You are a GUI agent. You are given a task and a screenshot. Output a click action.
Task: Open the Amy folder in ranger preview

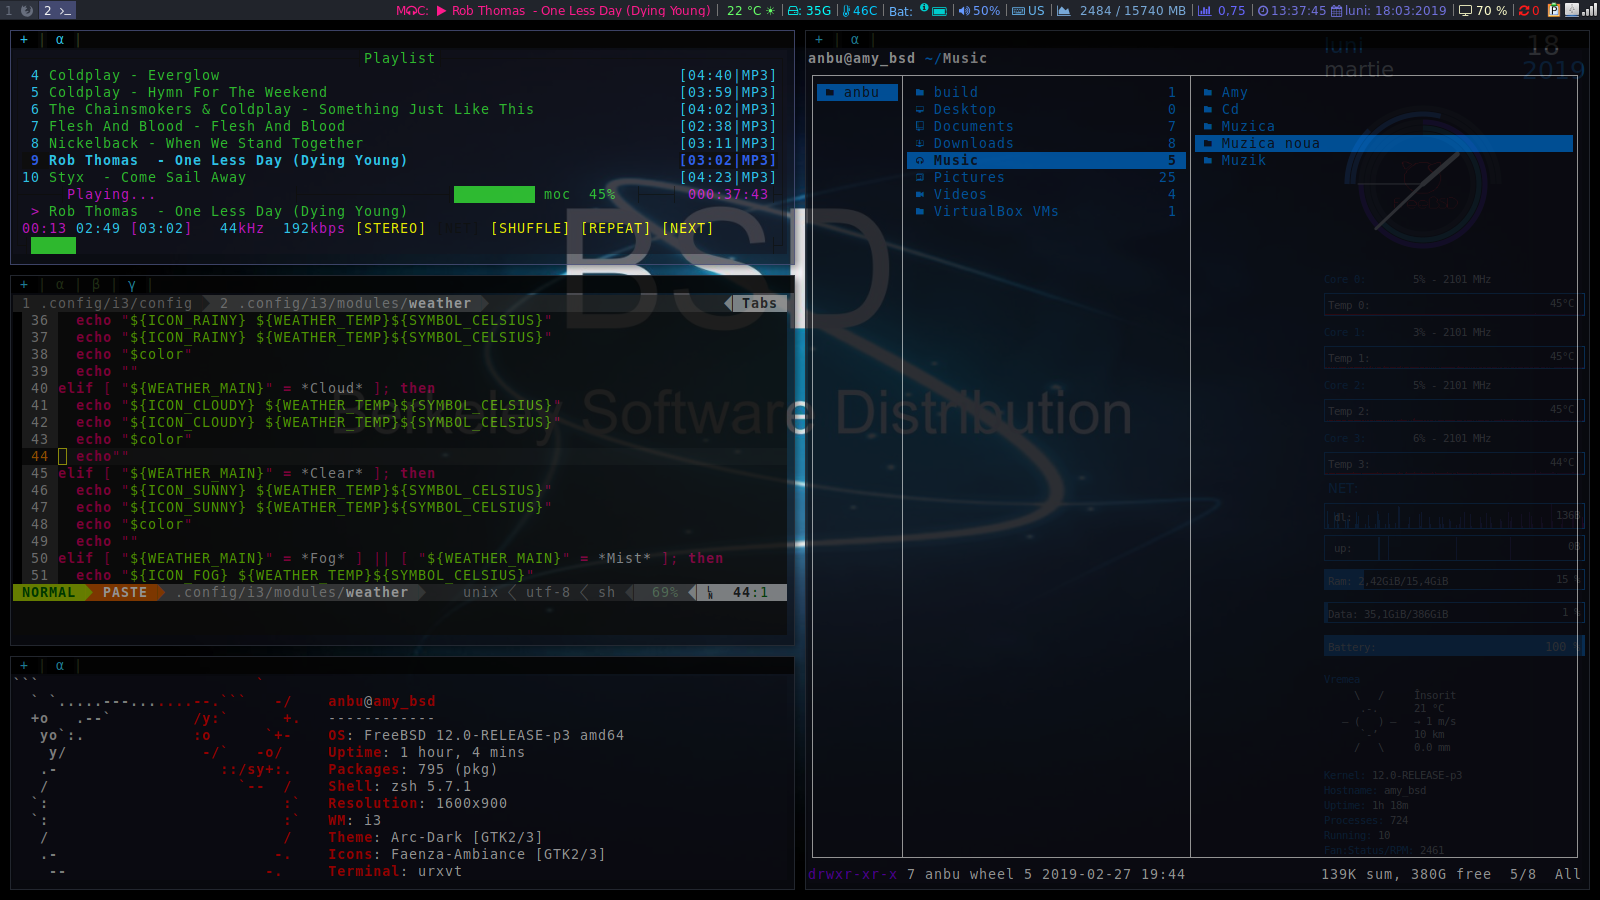click(x=1234, y=92)
